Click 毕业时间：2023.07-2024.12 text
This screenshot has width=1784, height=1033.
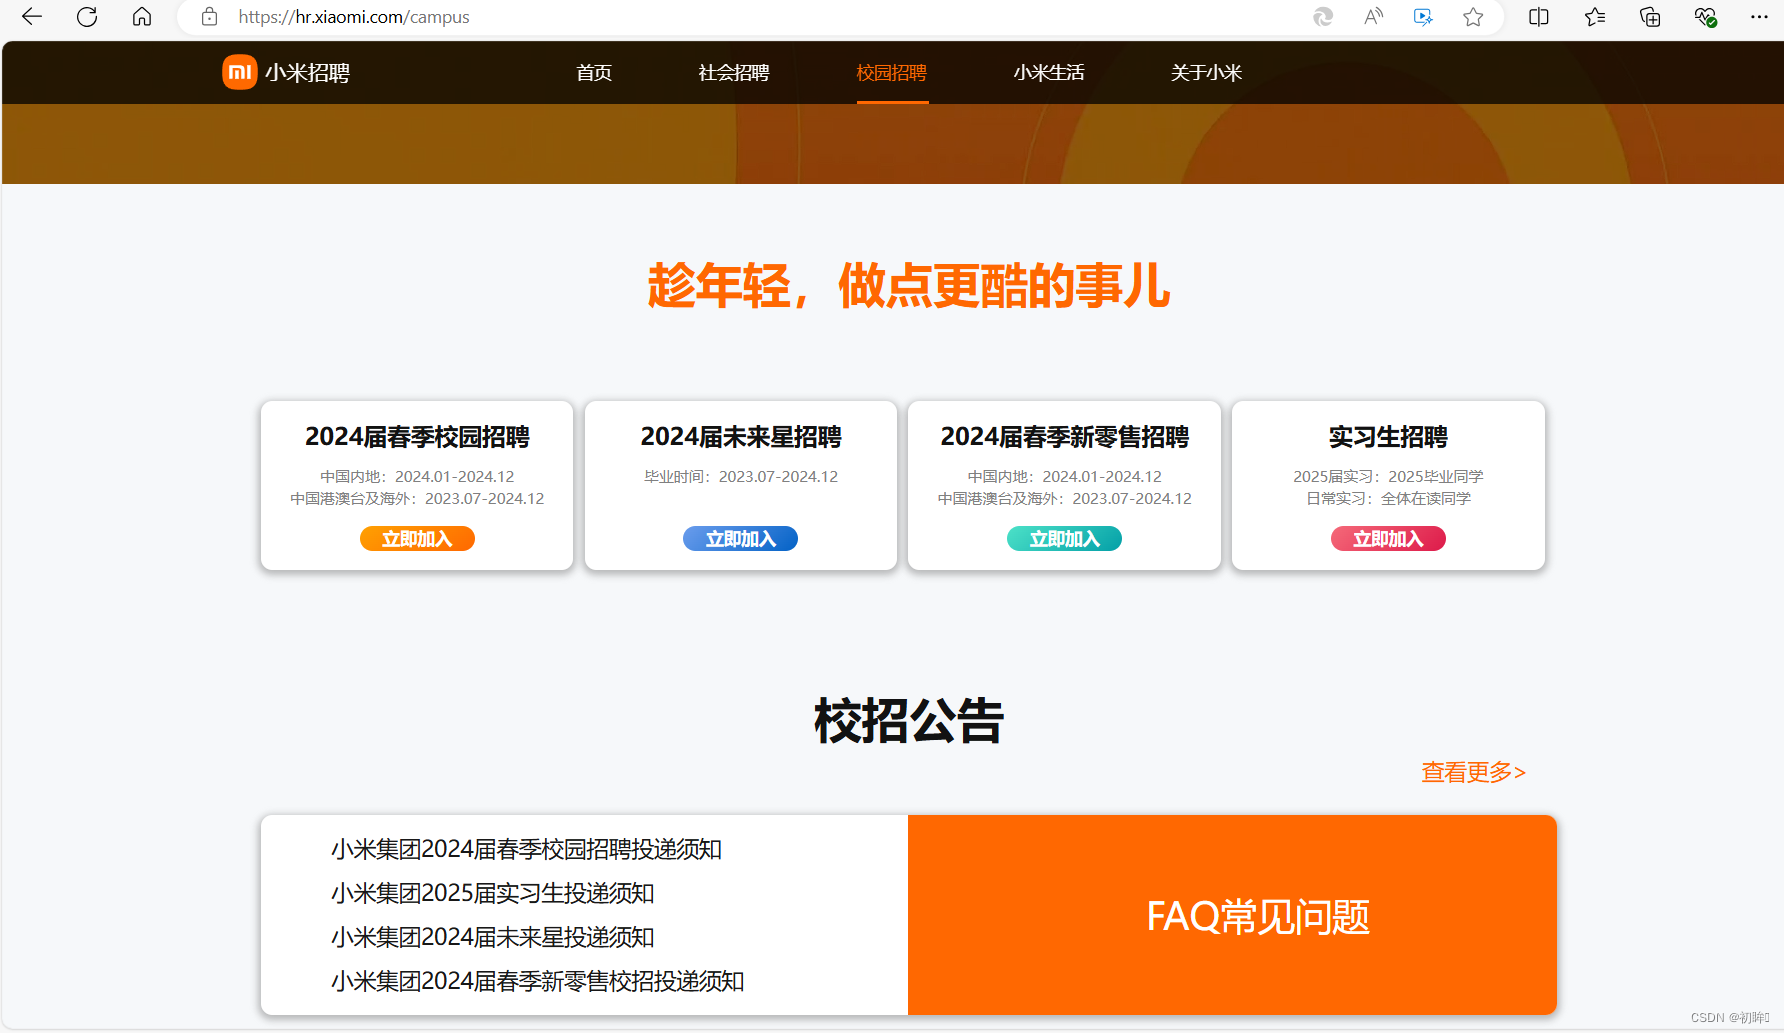(x=740, y=477)
